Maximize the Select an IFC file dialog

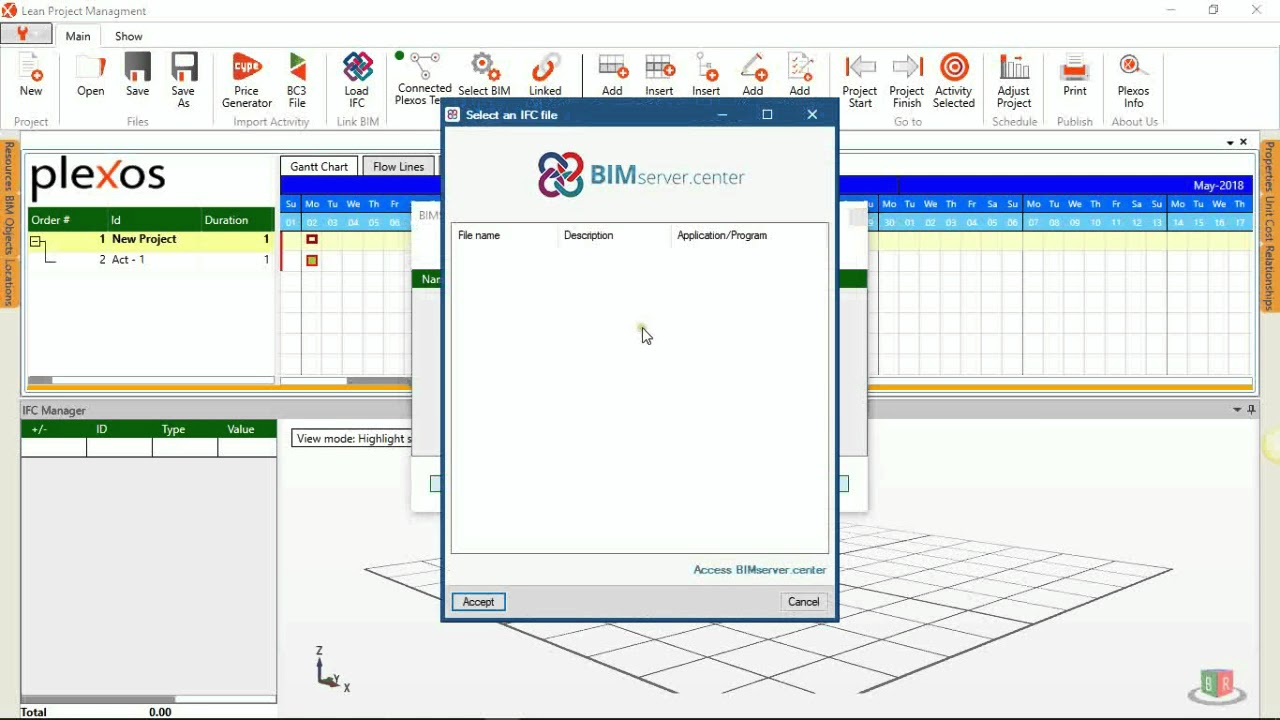[x=767, y=115]
